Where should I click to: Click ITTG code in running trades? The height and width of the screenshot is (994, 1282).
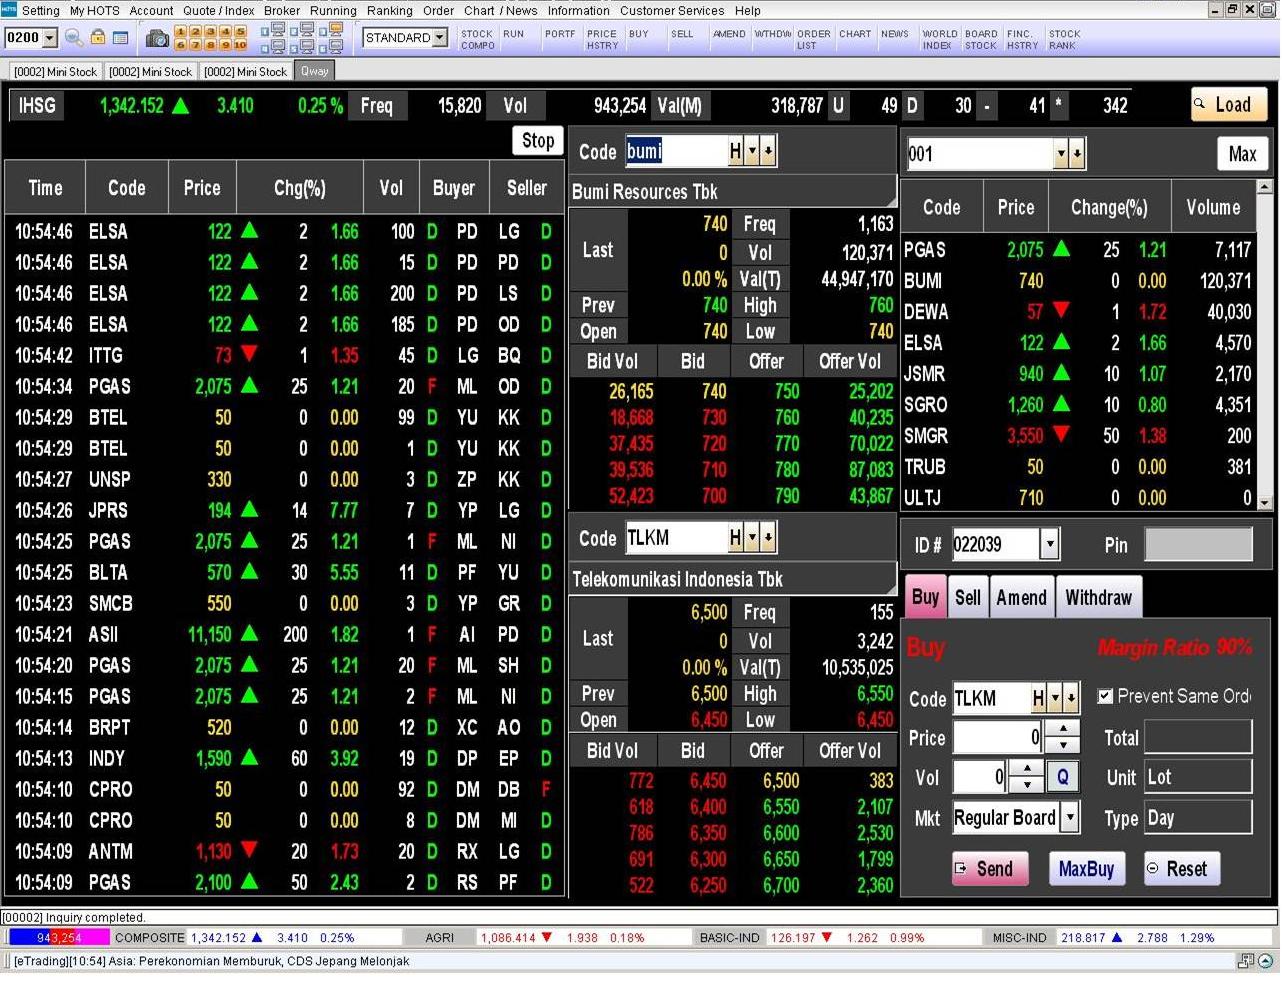click(x=106, y=355)
